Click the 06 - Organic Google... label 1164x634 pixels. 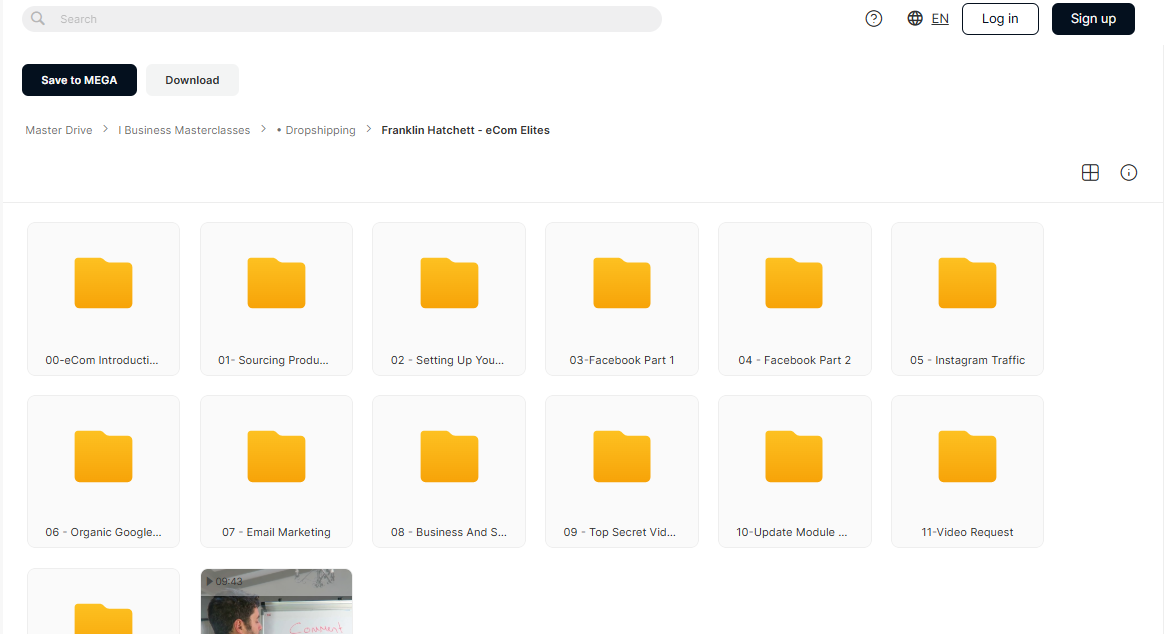tap(103, 532)
